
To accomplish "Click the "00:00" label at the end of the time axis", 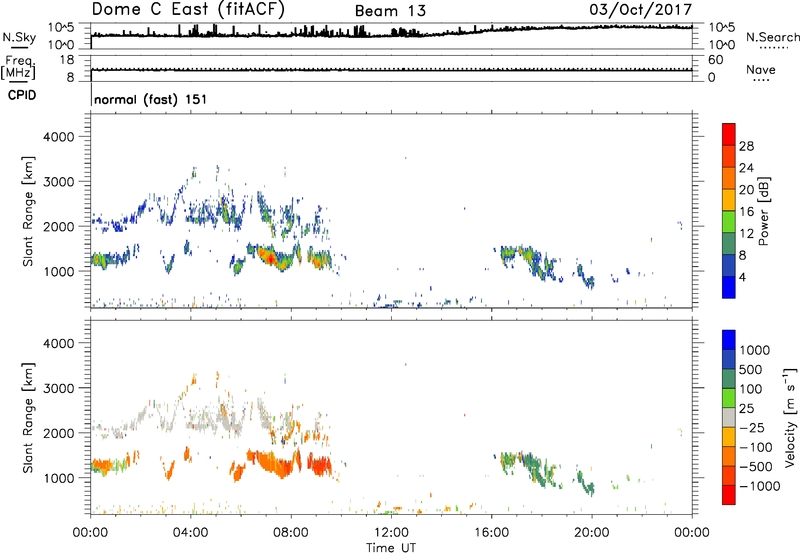I will click(x=692, y=533).
